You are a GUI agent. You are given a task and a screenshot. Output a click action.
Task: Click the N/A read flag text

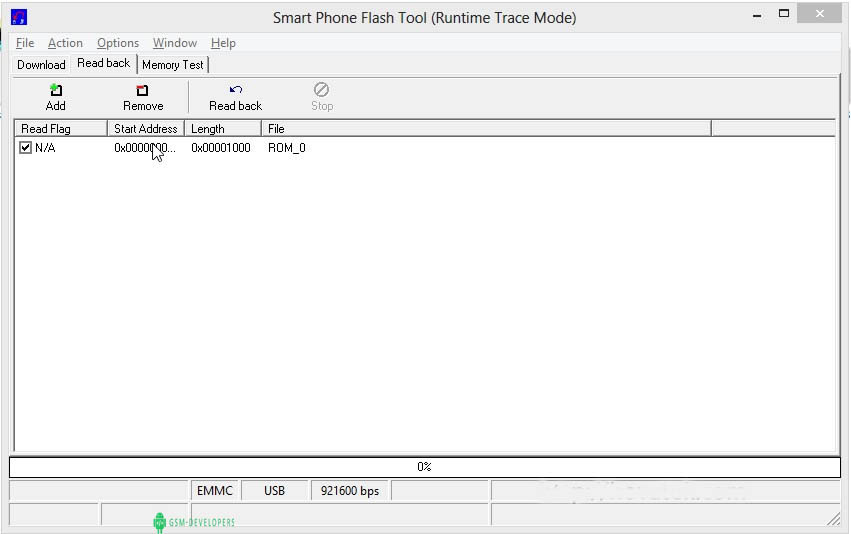[x=45, y=148]
